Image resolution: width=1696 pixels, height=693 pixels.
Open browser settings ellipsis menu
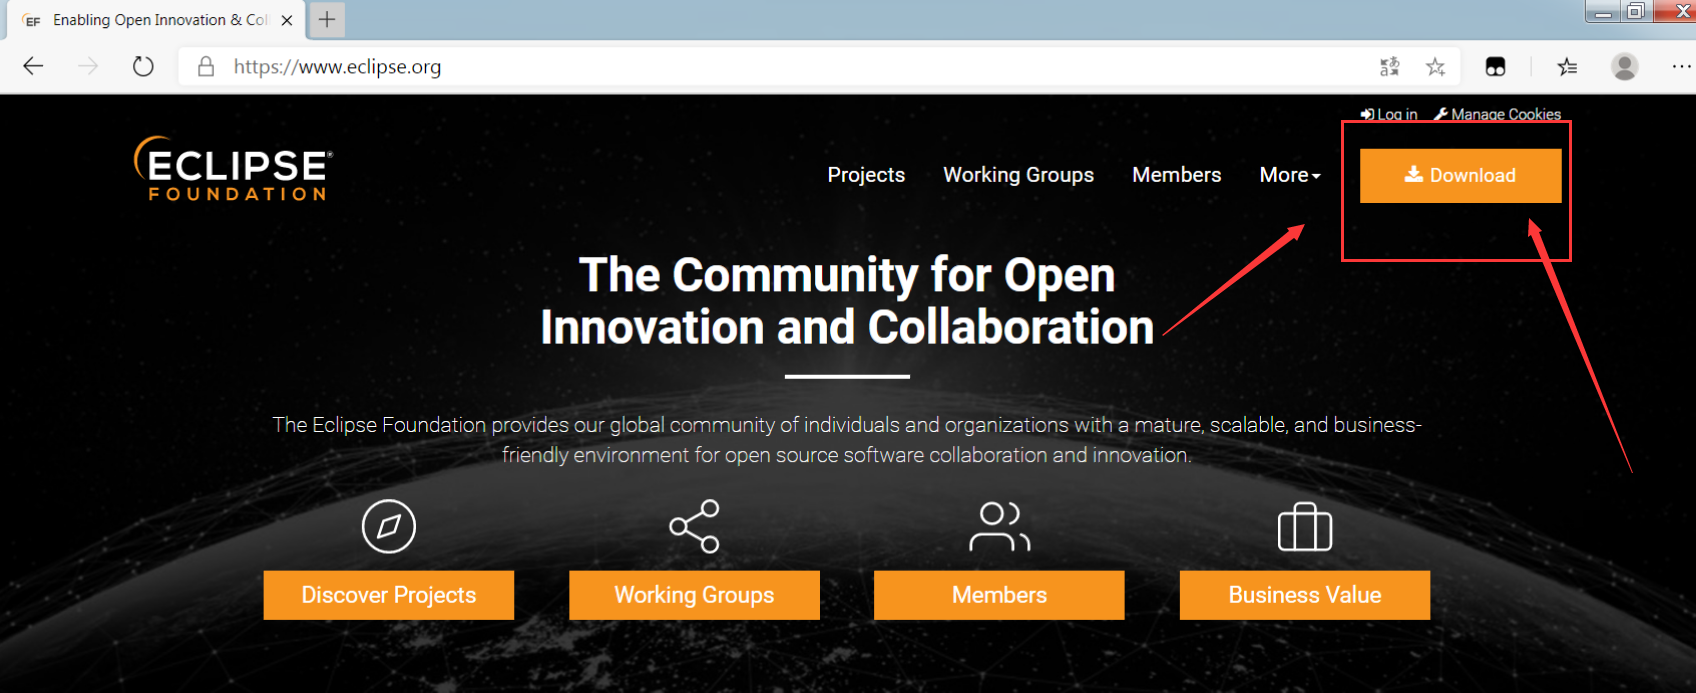1681,67
